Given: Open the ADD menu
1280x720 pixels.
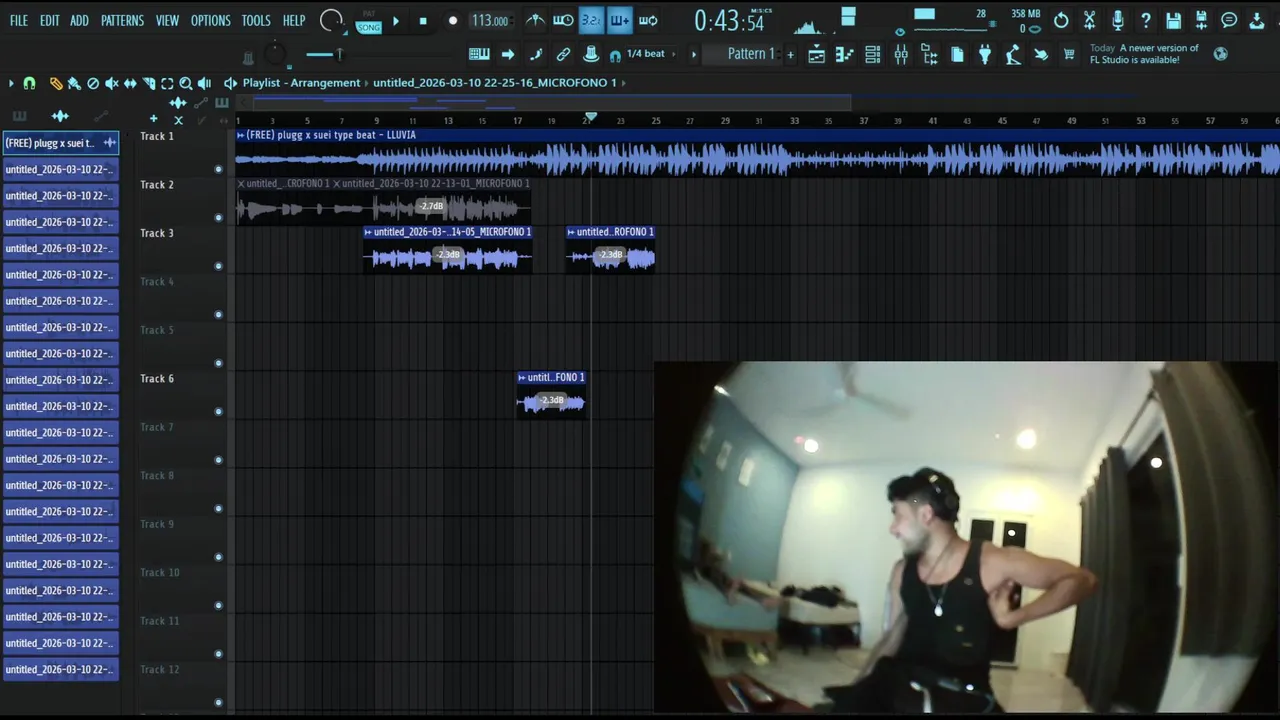Looking at the screenshot, I should [79, 20].
